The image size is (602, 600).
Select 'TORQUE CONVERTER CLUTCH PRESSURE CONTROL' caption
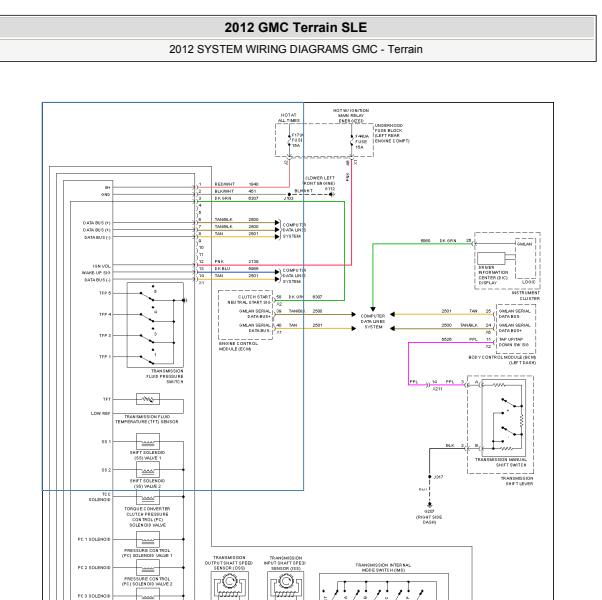147,517
